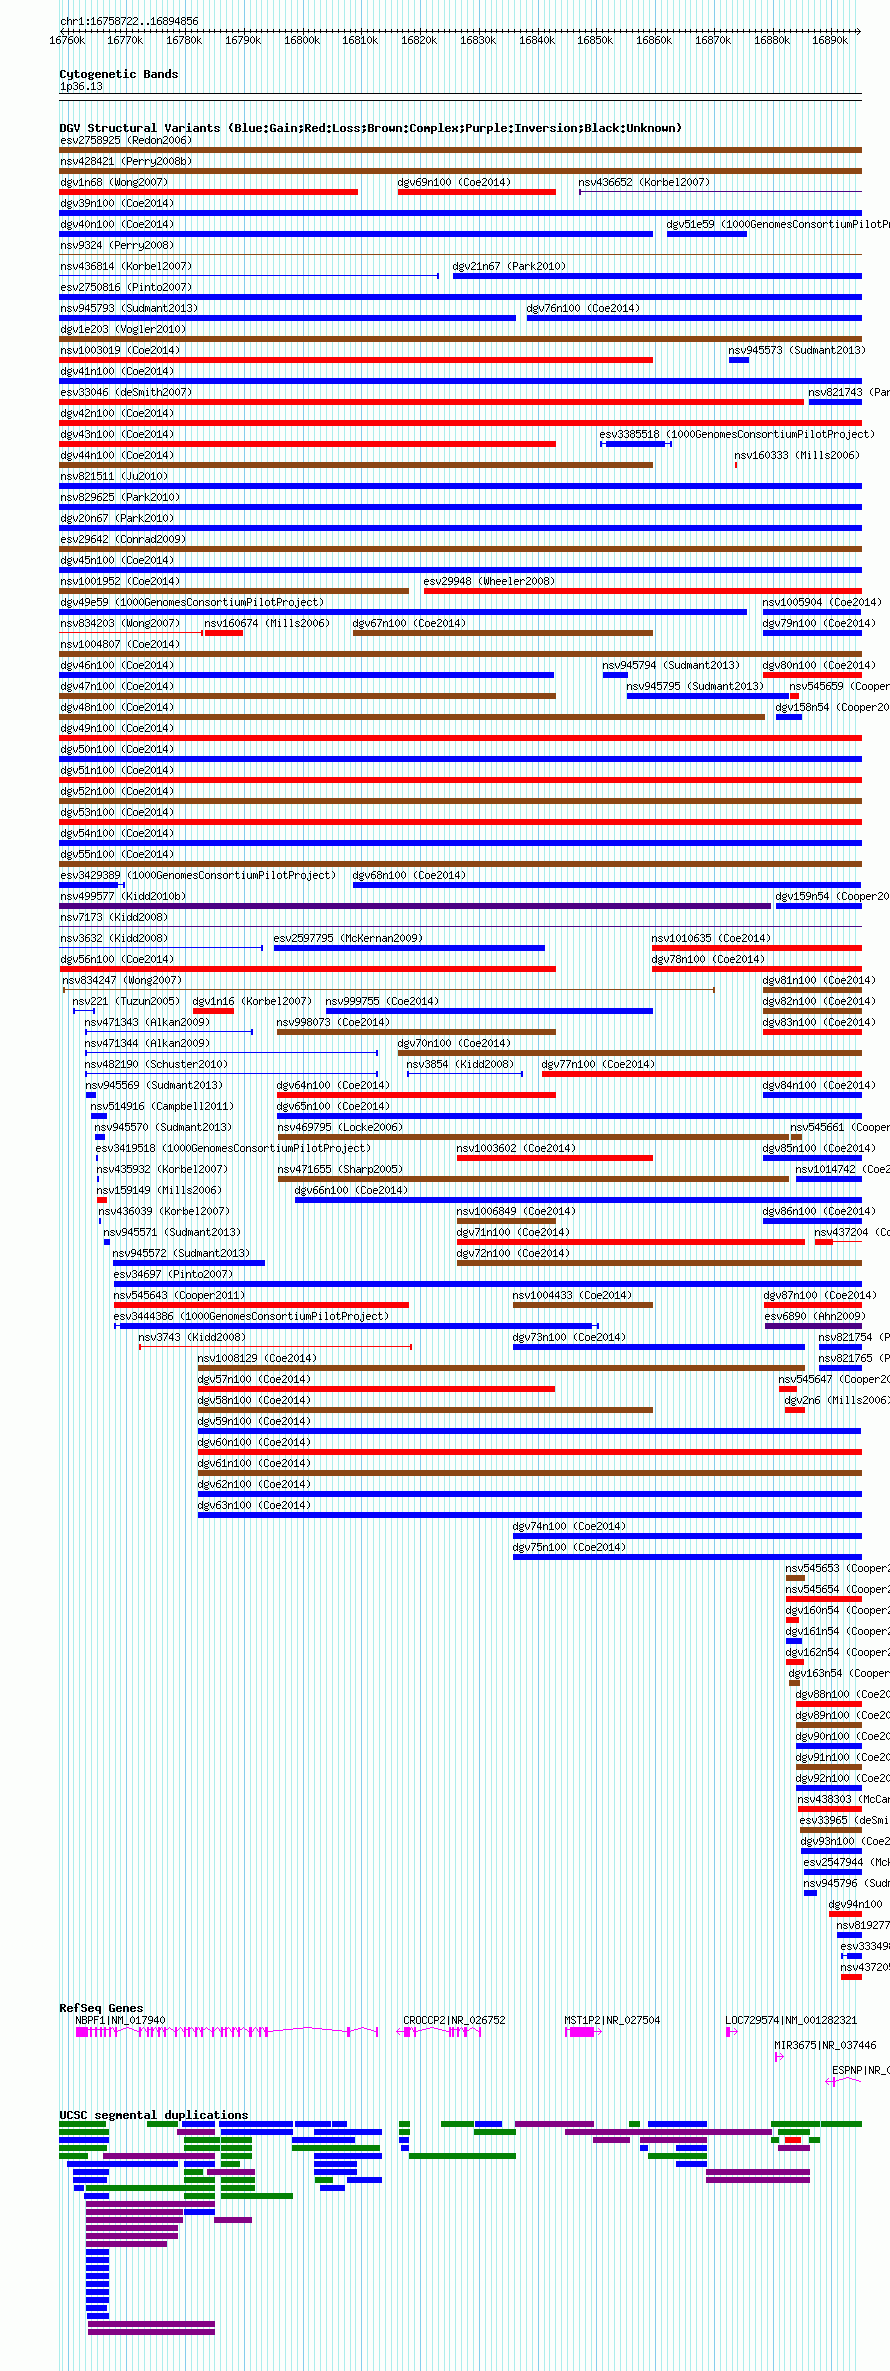Select variant nsv221 (Tuzun2005)

126,1001
